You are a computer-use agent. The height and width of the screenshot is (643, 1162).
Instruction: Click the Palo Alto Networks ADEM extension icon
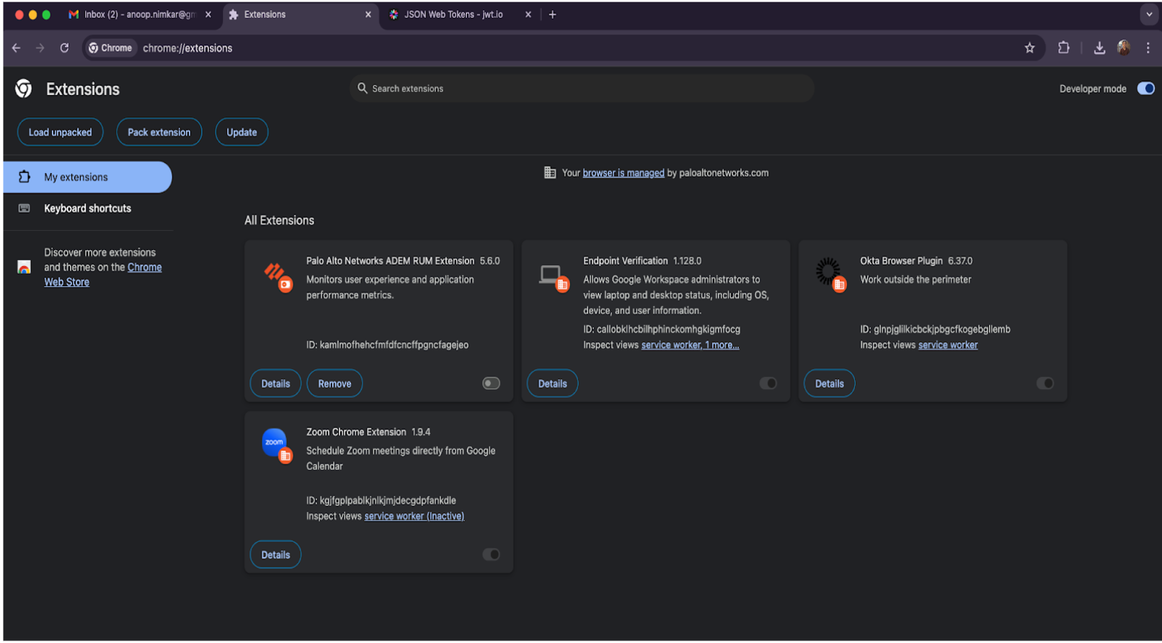point(276,276)
